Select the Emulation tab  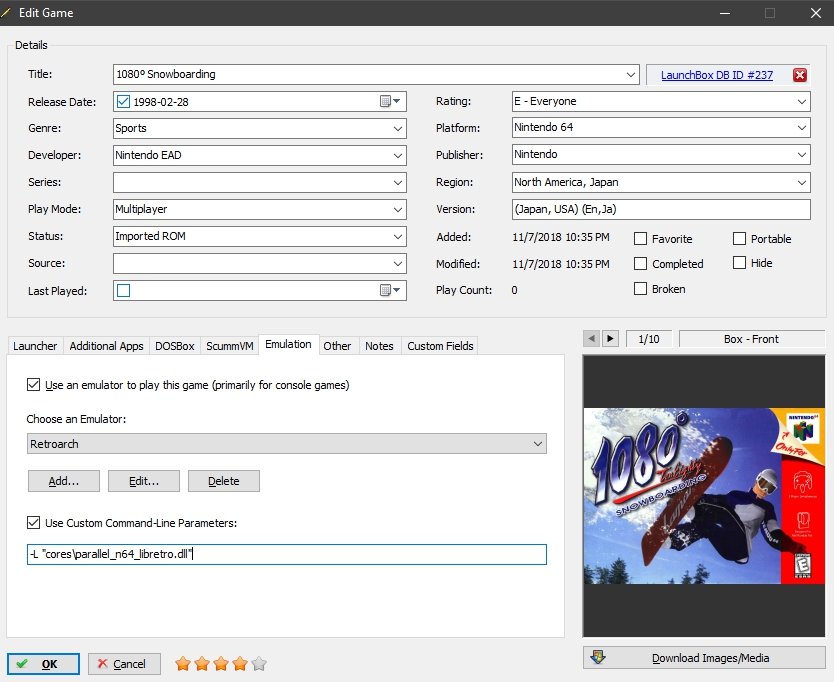(x=288, y=345)
